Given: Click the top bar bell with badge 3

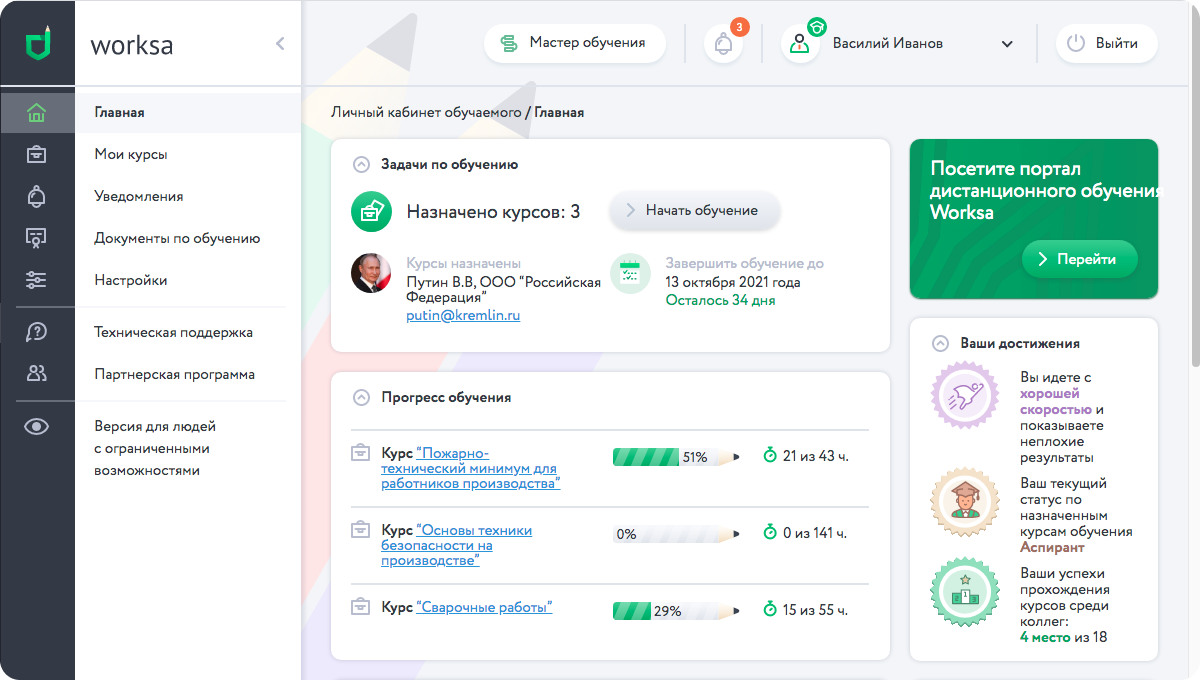Looking at the screenshot, I should 724,43.
